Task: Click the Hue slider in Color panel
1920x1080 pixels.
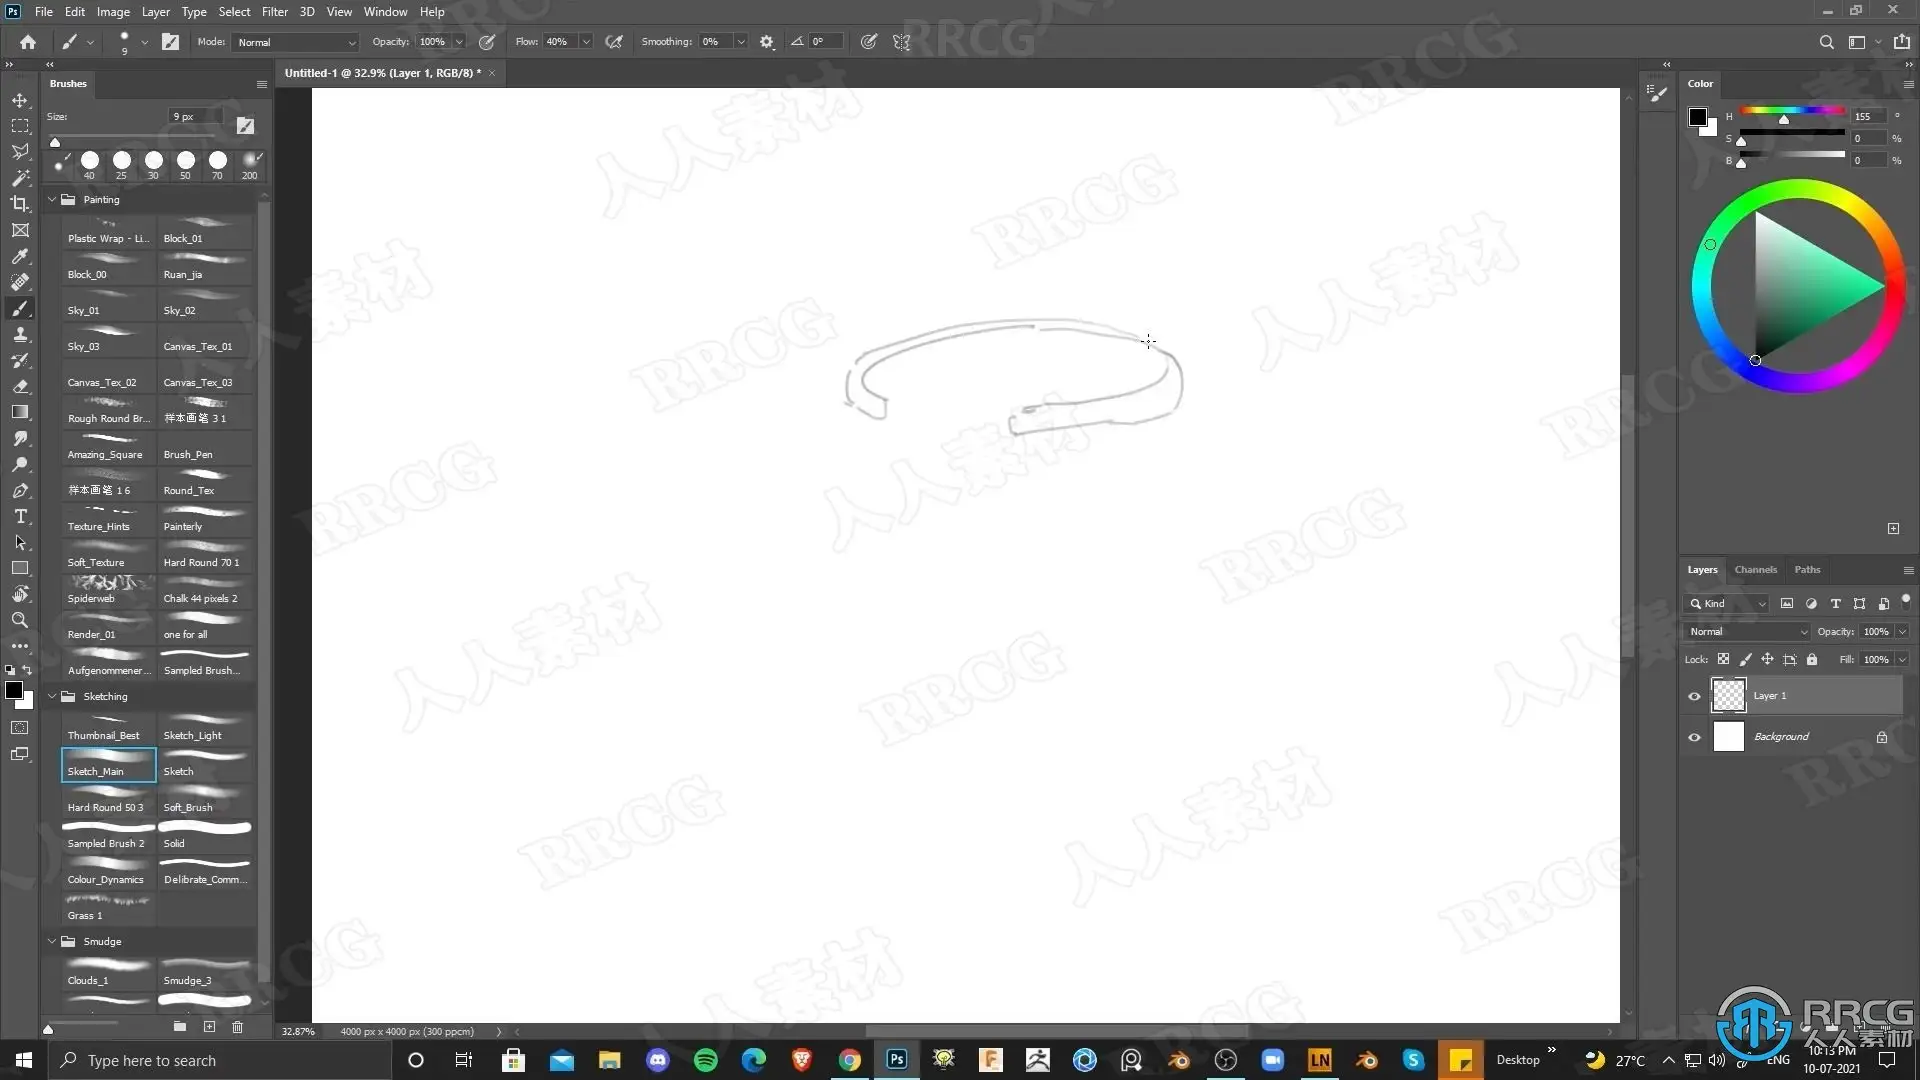Action: tap(1792, 111)
